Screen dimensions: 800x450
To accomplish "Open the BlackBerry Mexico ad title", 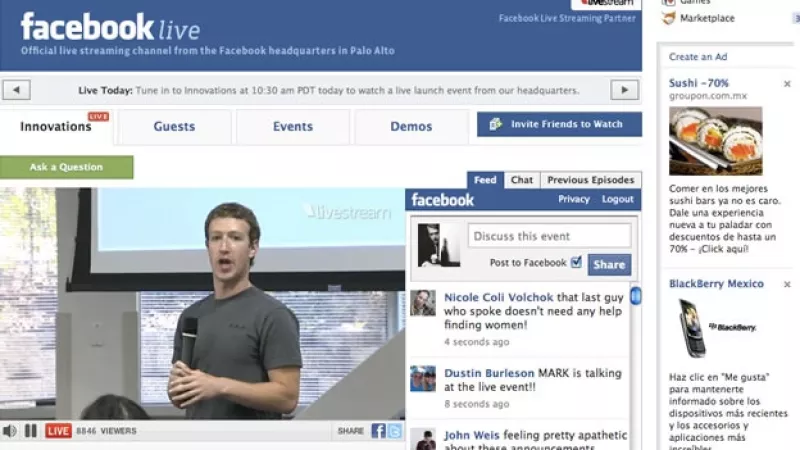I will [x=716, y=284].
